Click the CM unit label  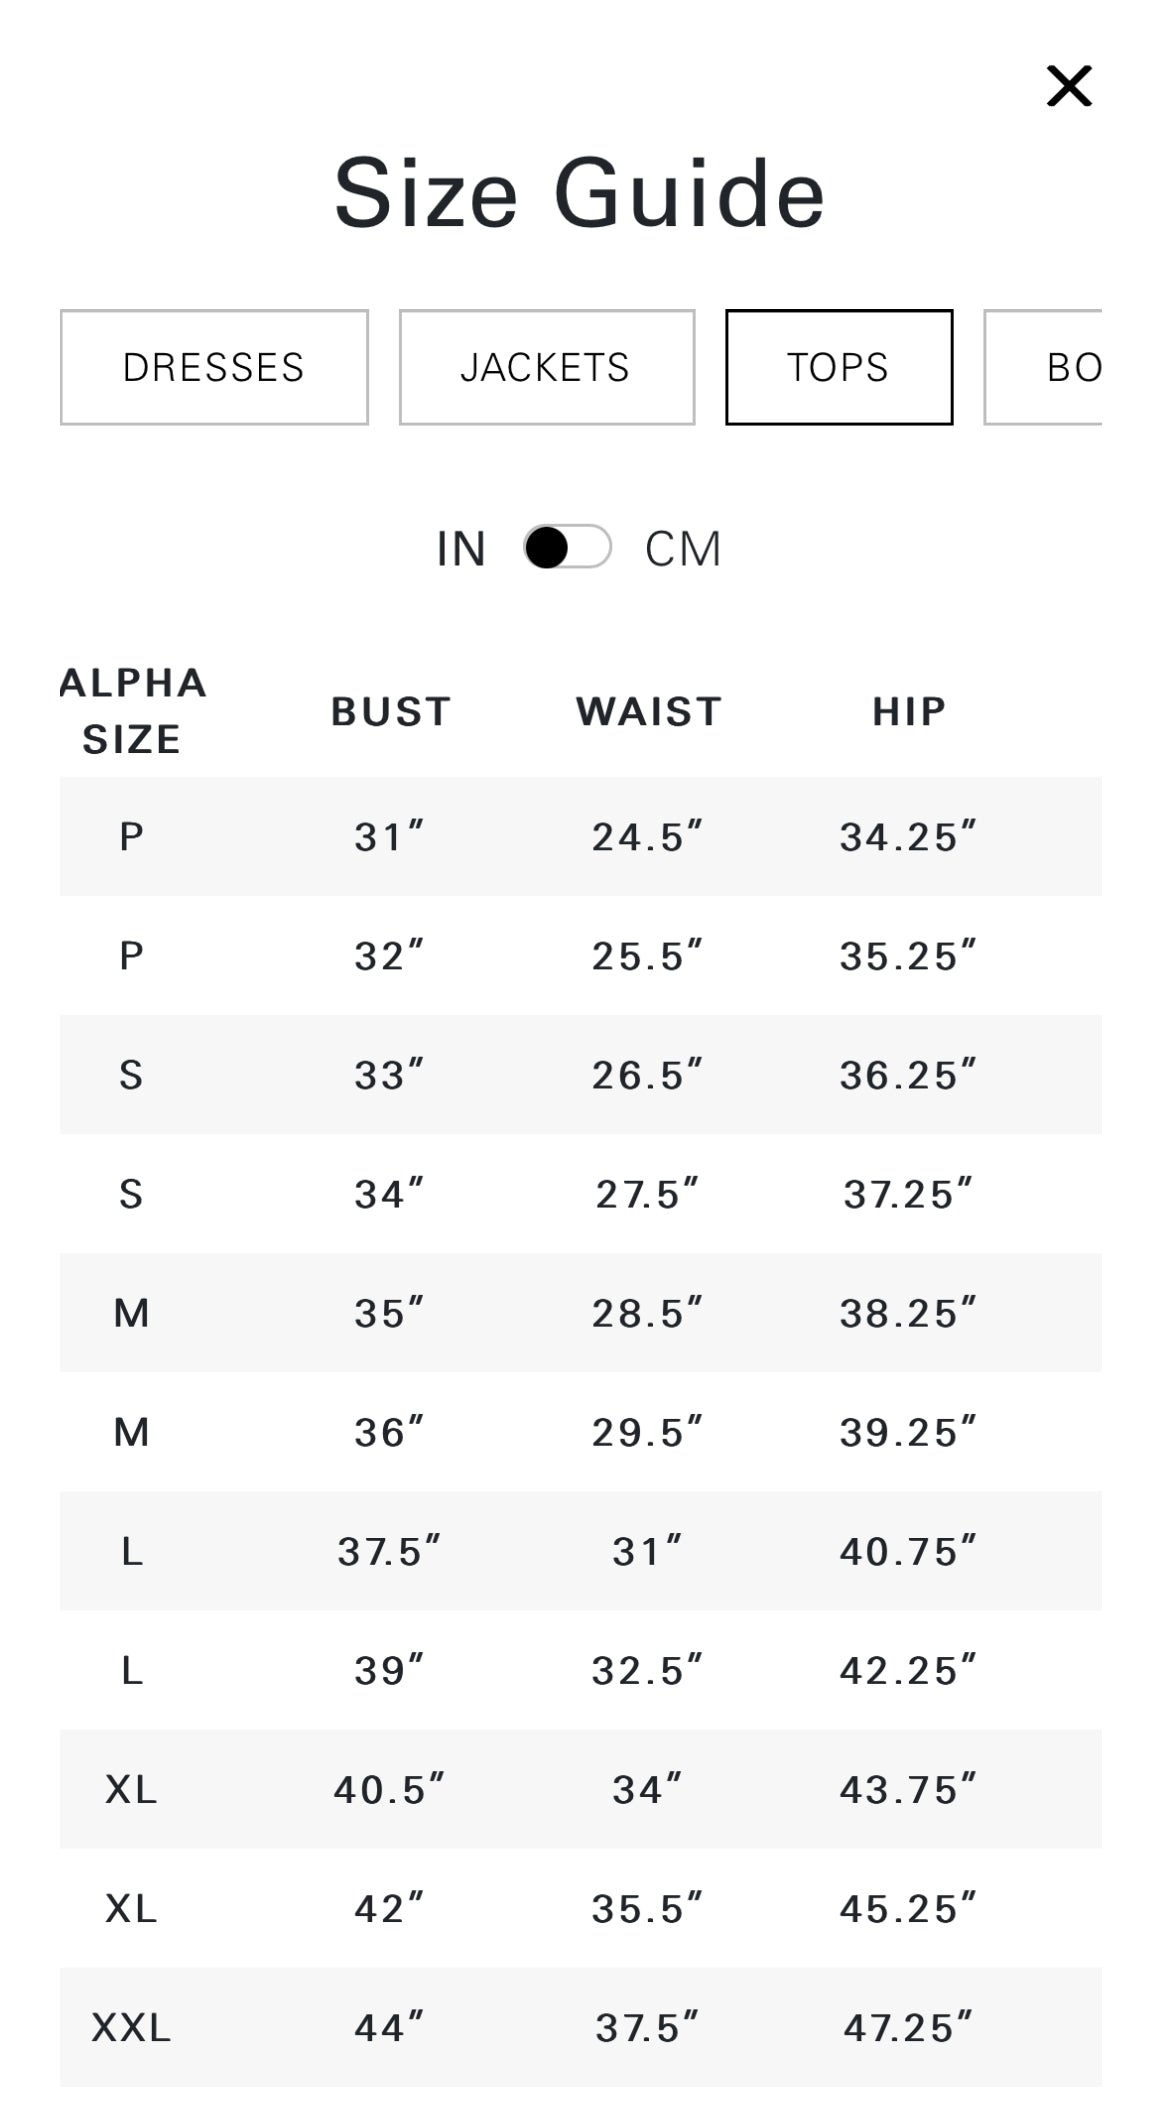(682, 548)
